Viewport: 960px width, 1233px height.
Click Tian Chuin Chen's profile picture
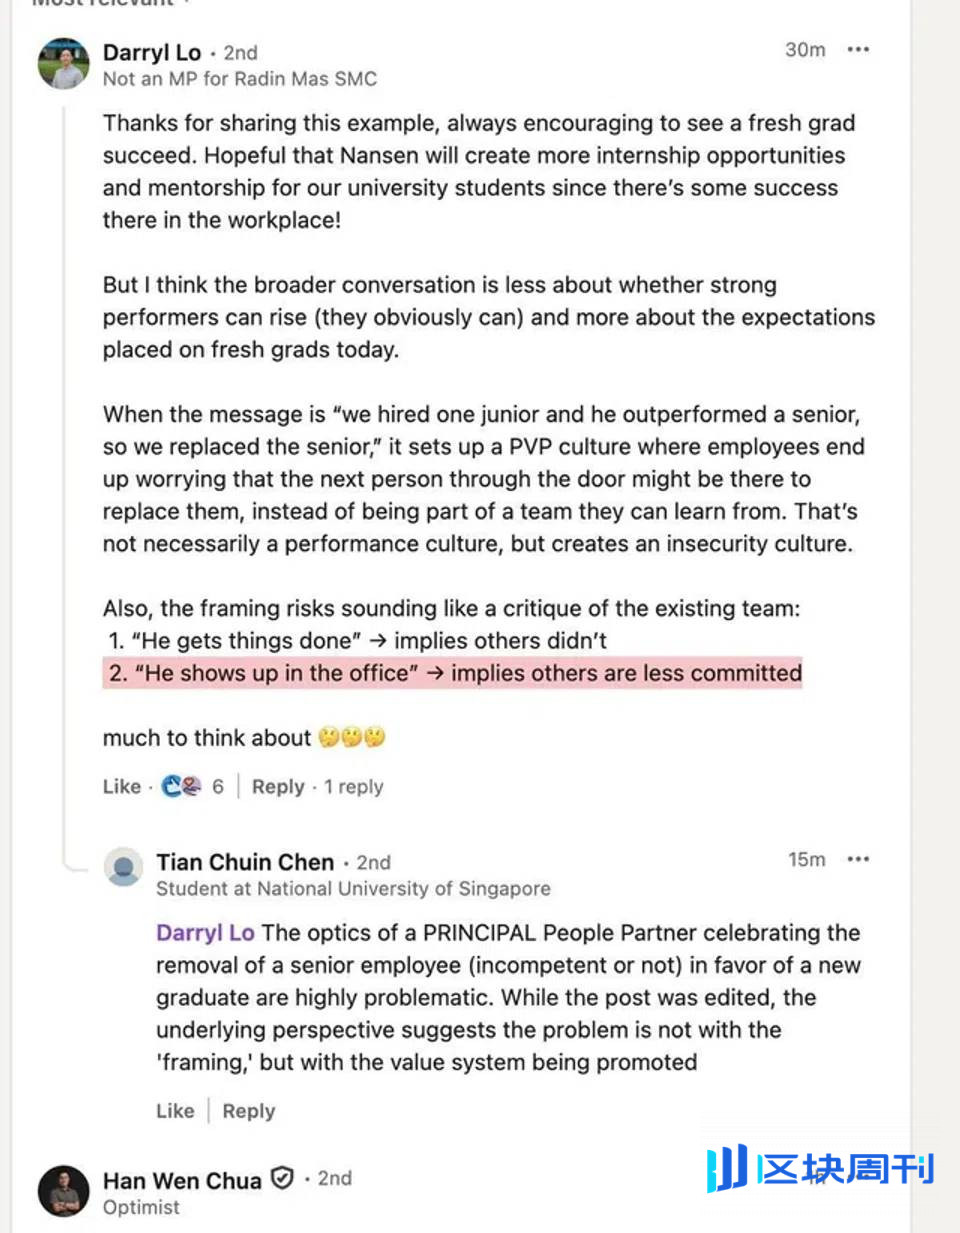(x=123, y=868)
